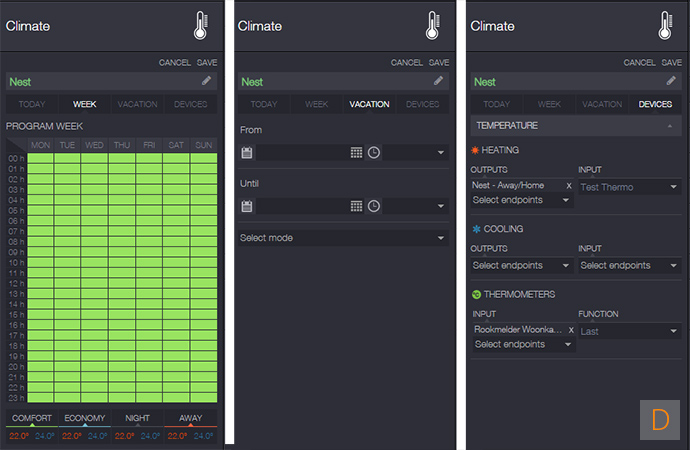Click the Until date input field
Screen dimensions: 690x450
pyautogui.click(x=302, y=206)
